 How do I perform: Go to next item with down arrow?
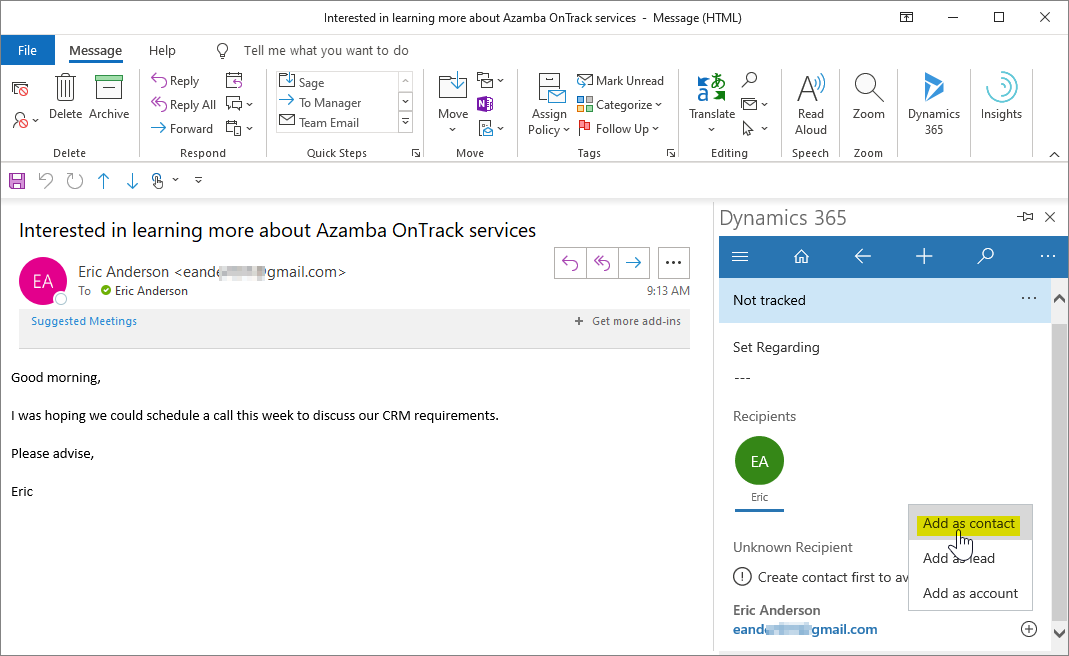[132, 181]
